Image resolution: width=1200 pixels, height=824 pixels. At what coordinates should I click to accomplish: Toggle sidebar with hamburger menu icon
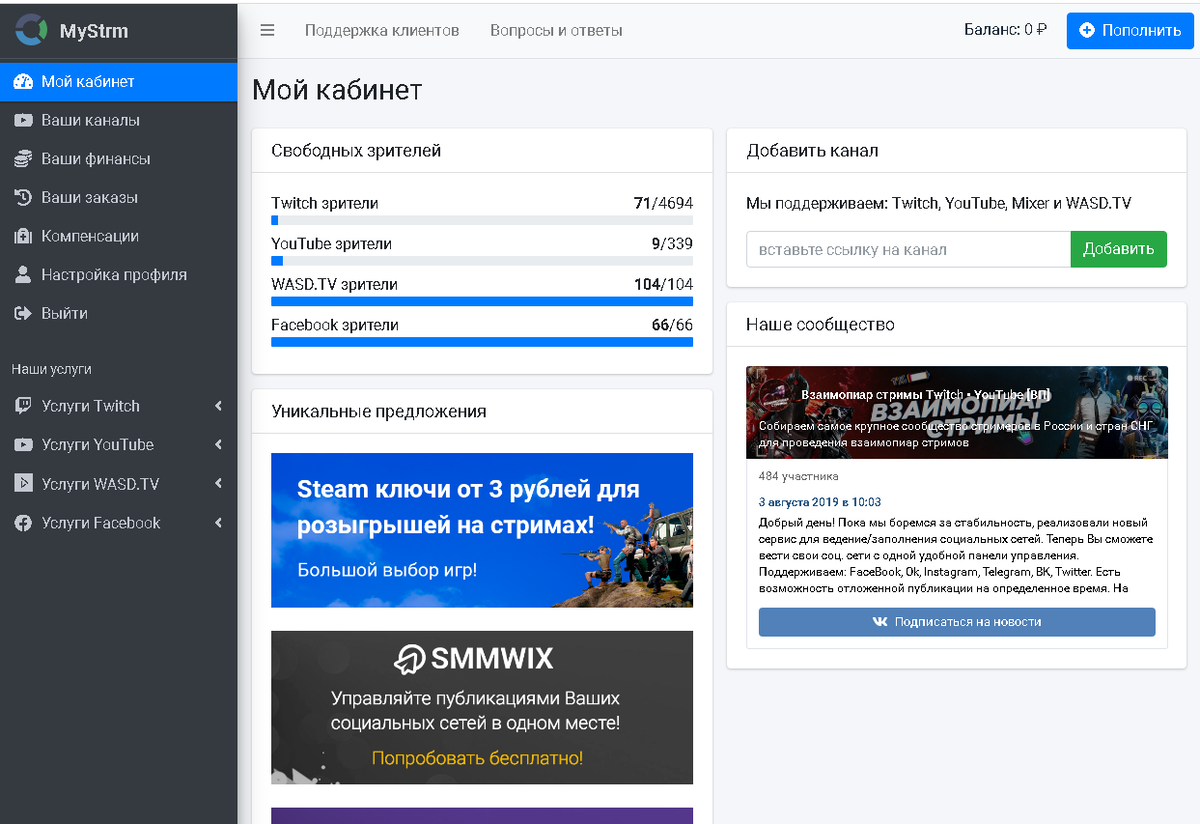tap(267, 30)
